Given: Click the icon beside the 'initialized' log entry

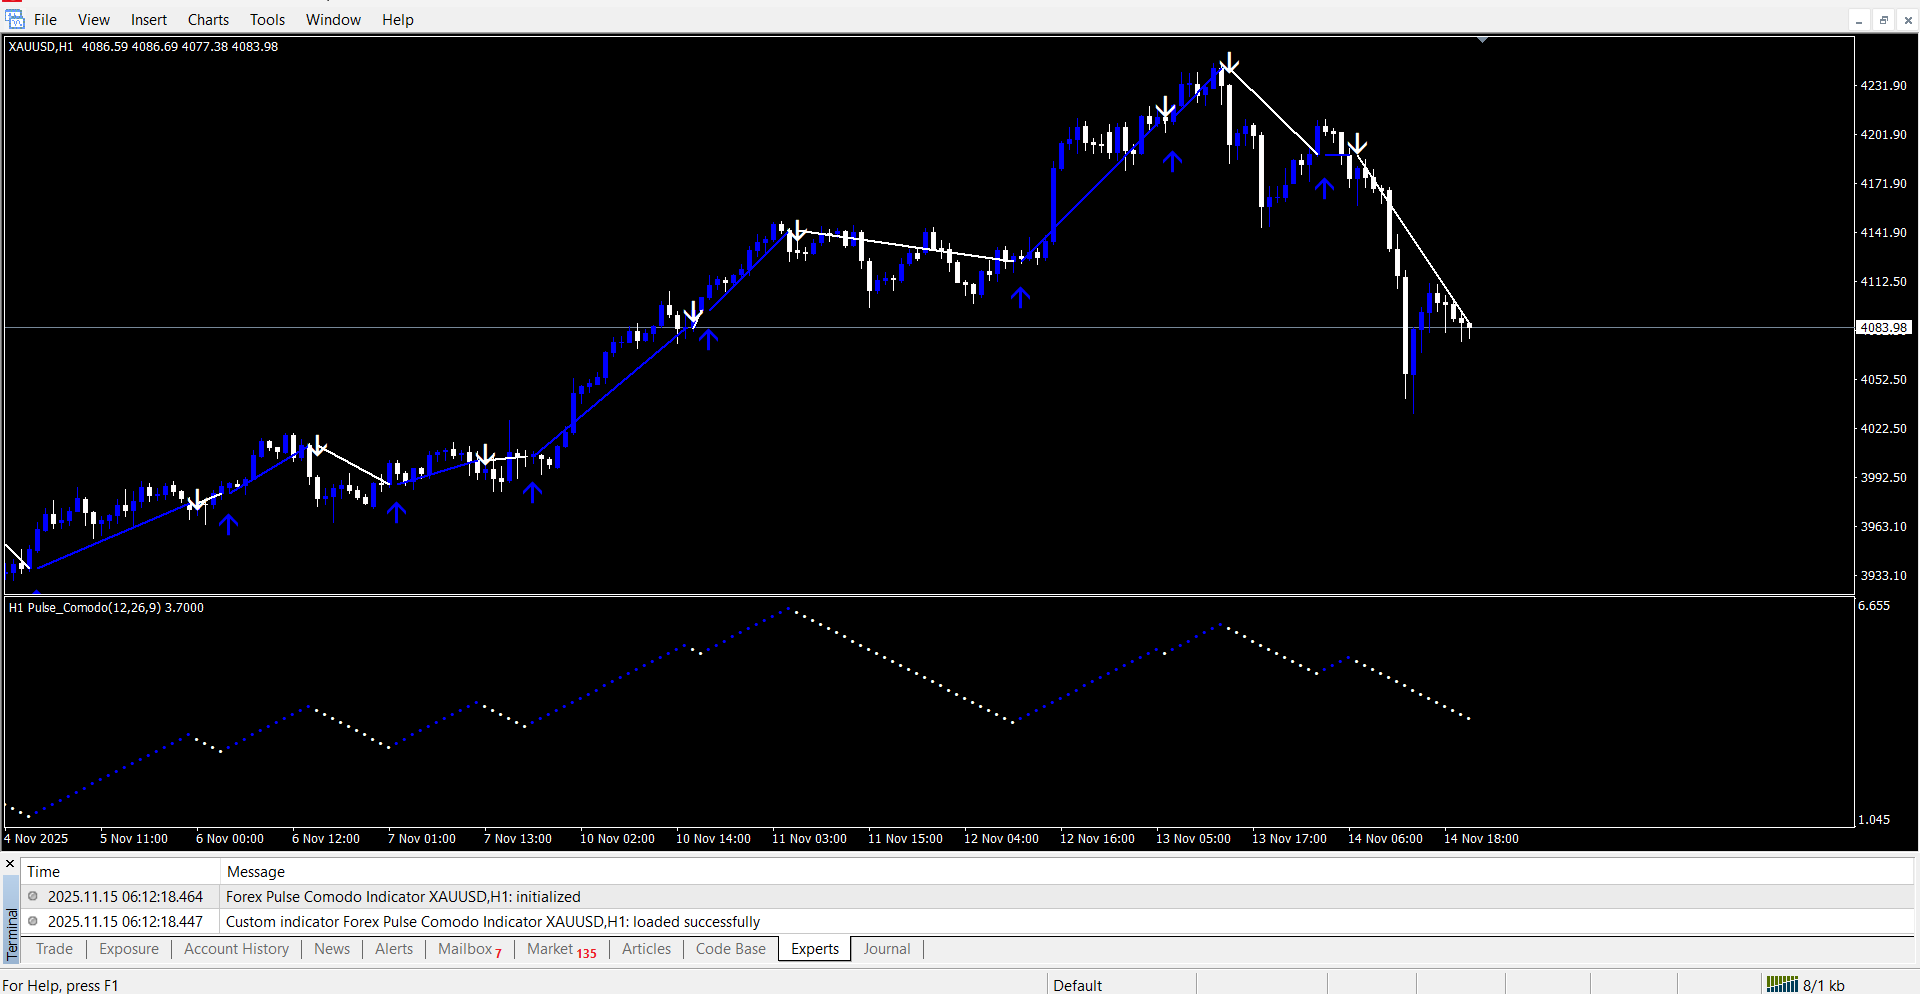Looking at the screenshot, I should 33,897.
